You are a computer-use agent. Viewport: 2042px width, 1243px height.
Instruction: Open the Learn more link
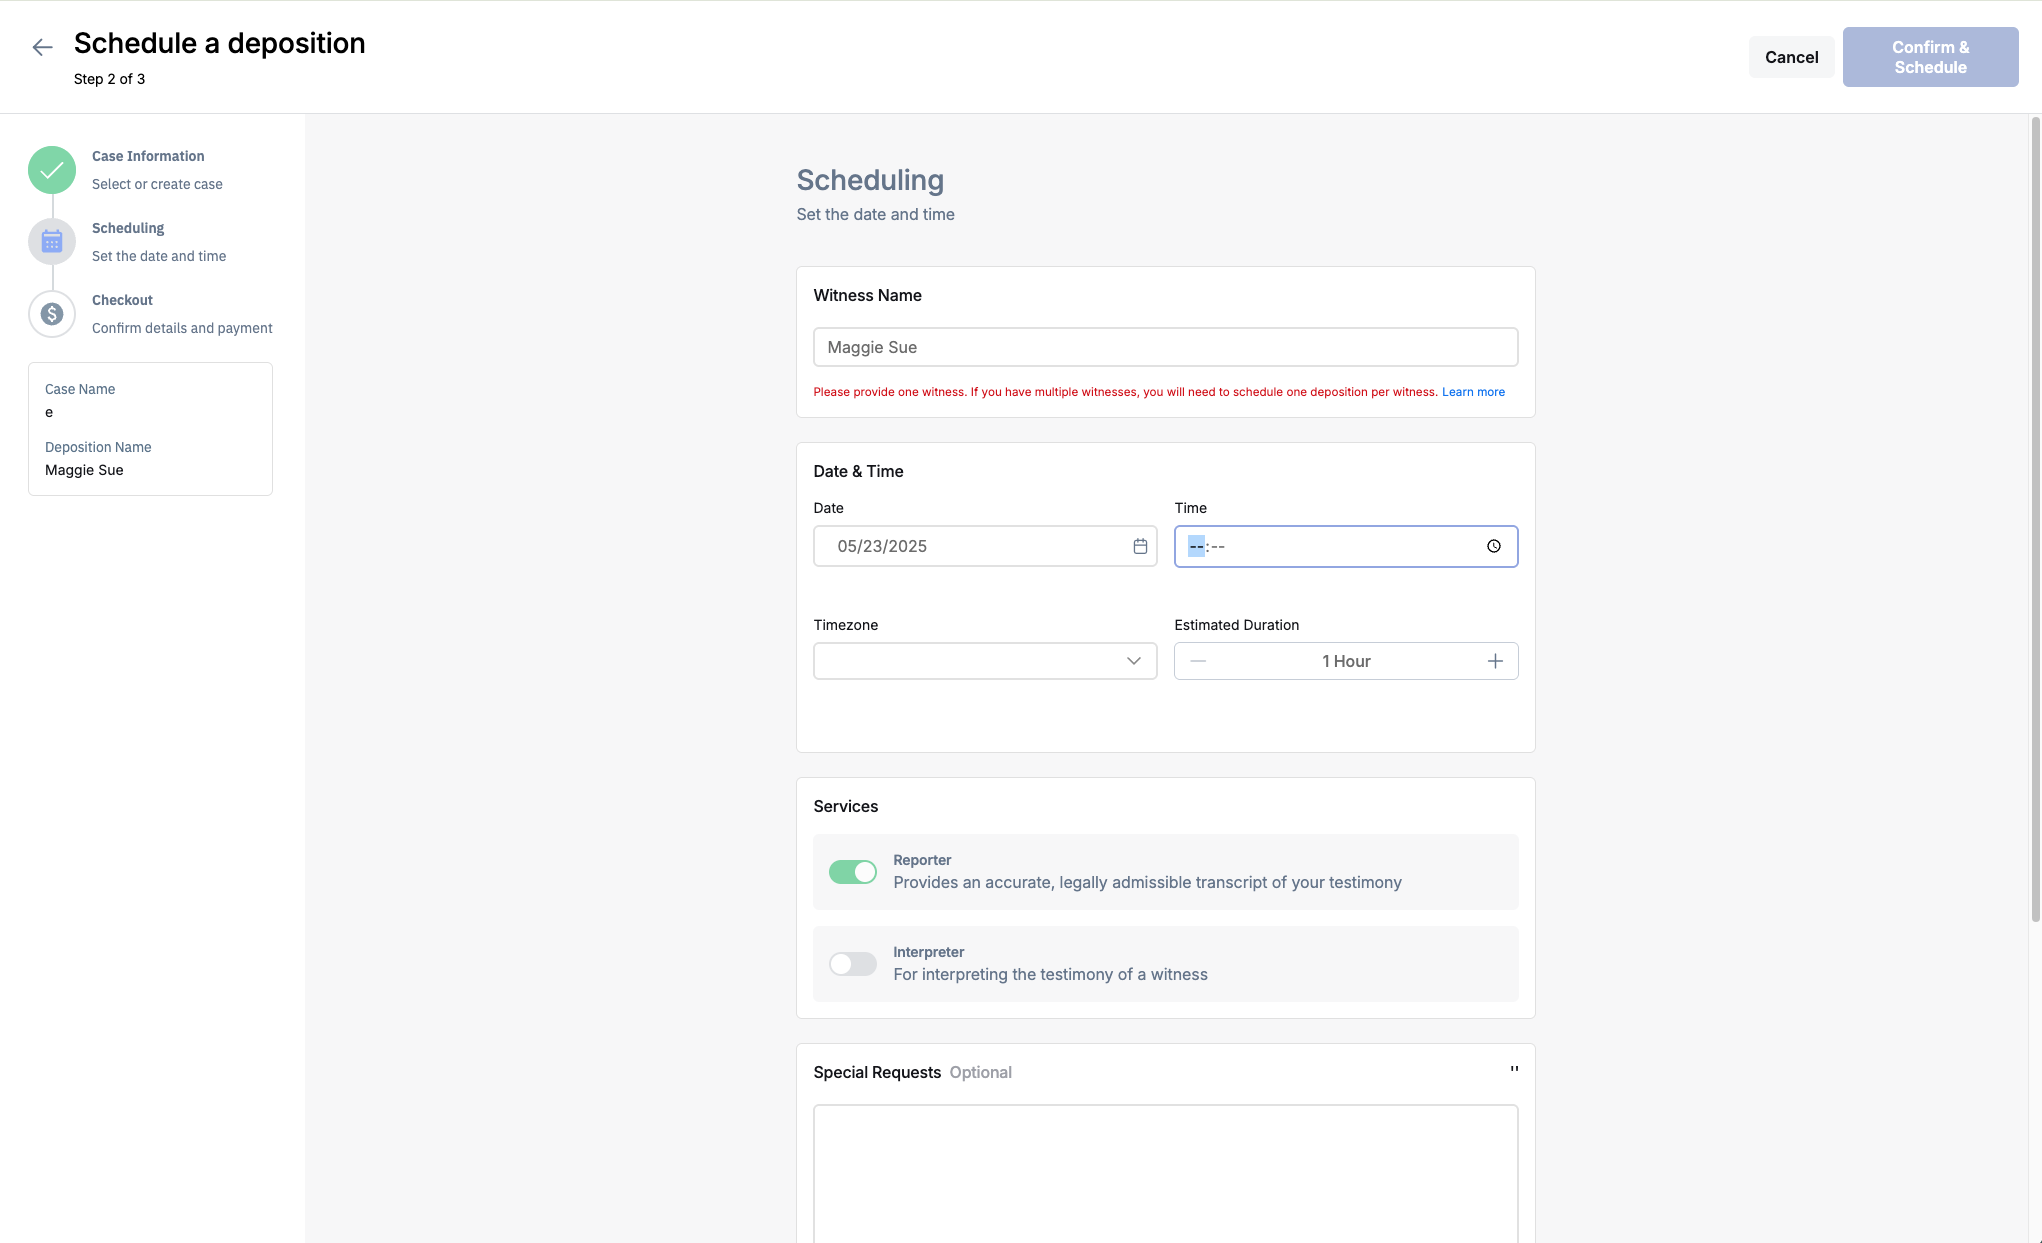(1473, 392)
